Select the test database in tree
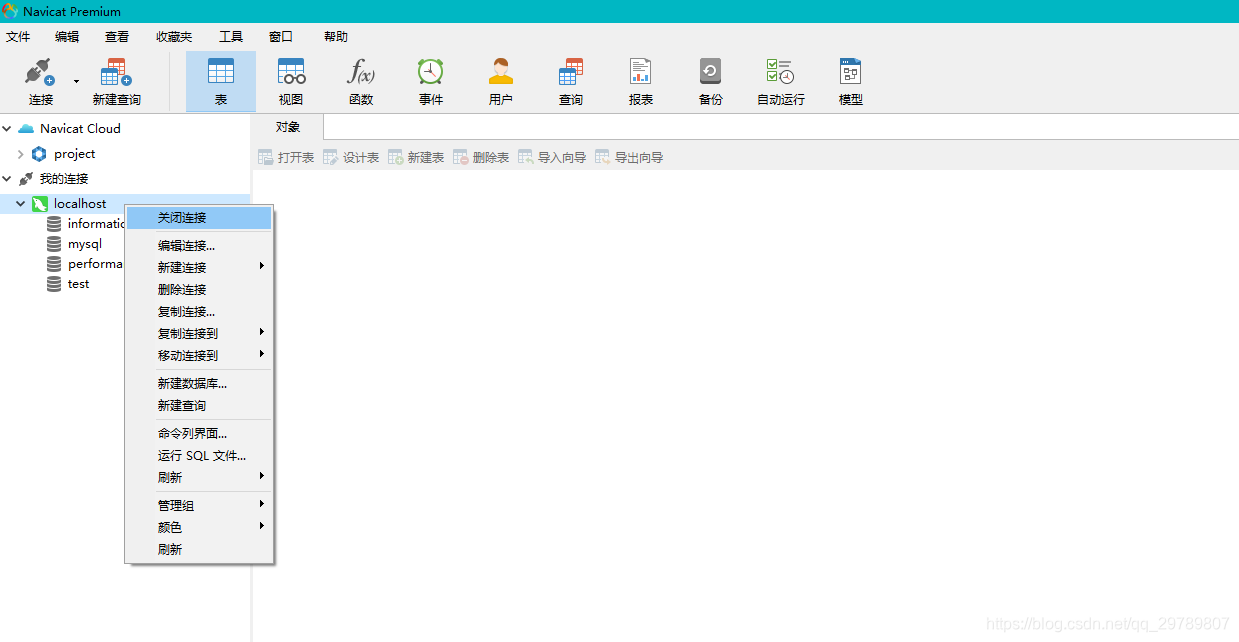This screenshot has height=642, width=1239. click(78, 284)
